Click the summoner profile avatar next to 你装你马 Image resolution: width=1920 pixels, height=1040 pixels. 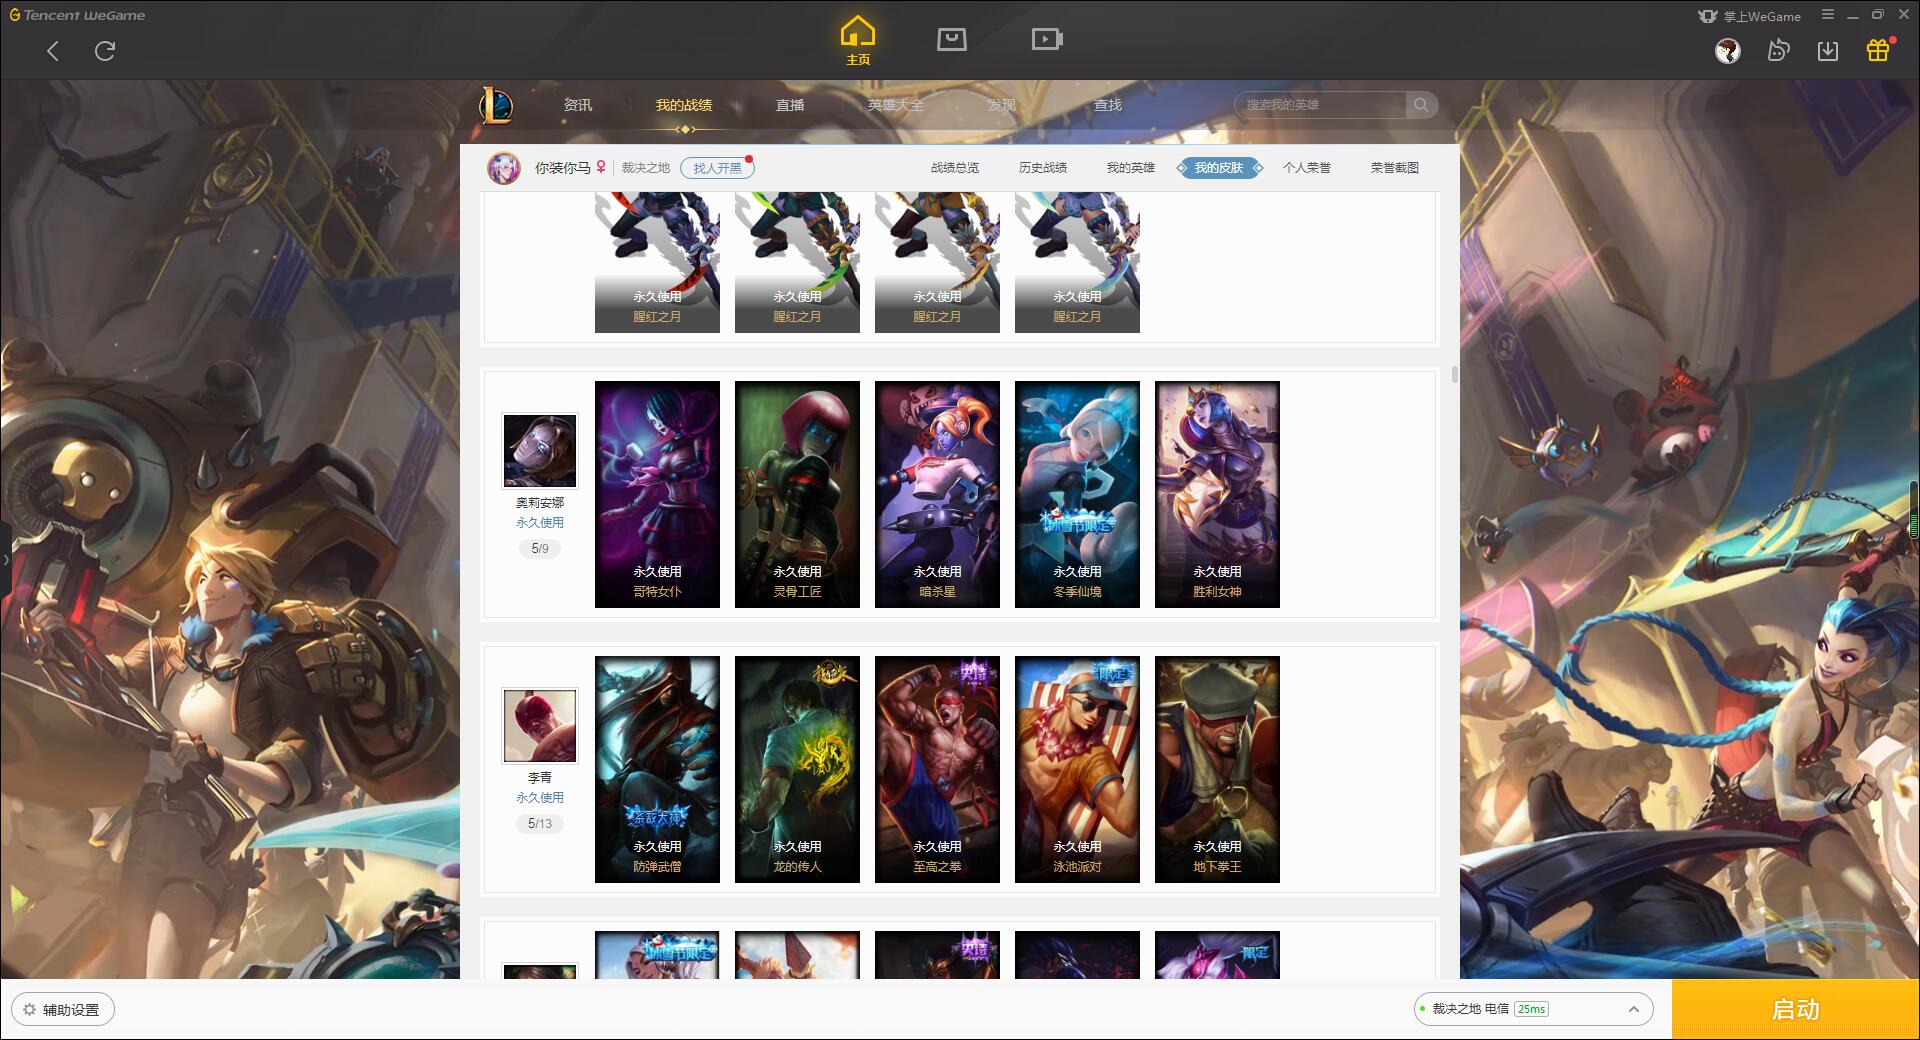pyautogui.click(x=504, y=168)
